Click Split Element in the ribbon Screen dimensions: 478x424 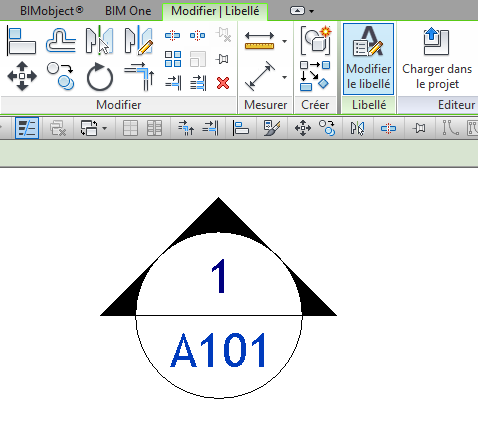coord(173,35)
